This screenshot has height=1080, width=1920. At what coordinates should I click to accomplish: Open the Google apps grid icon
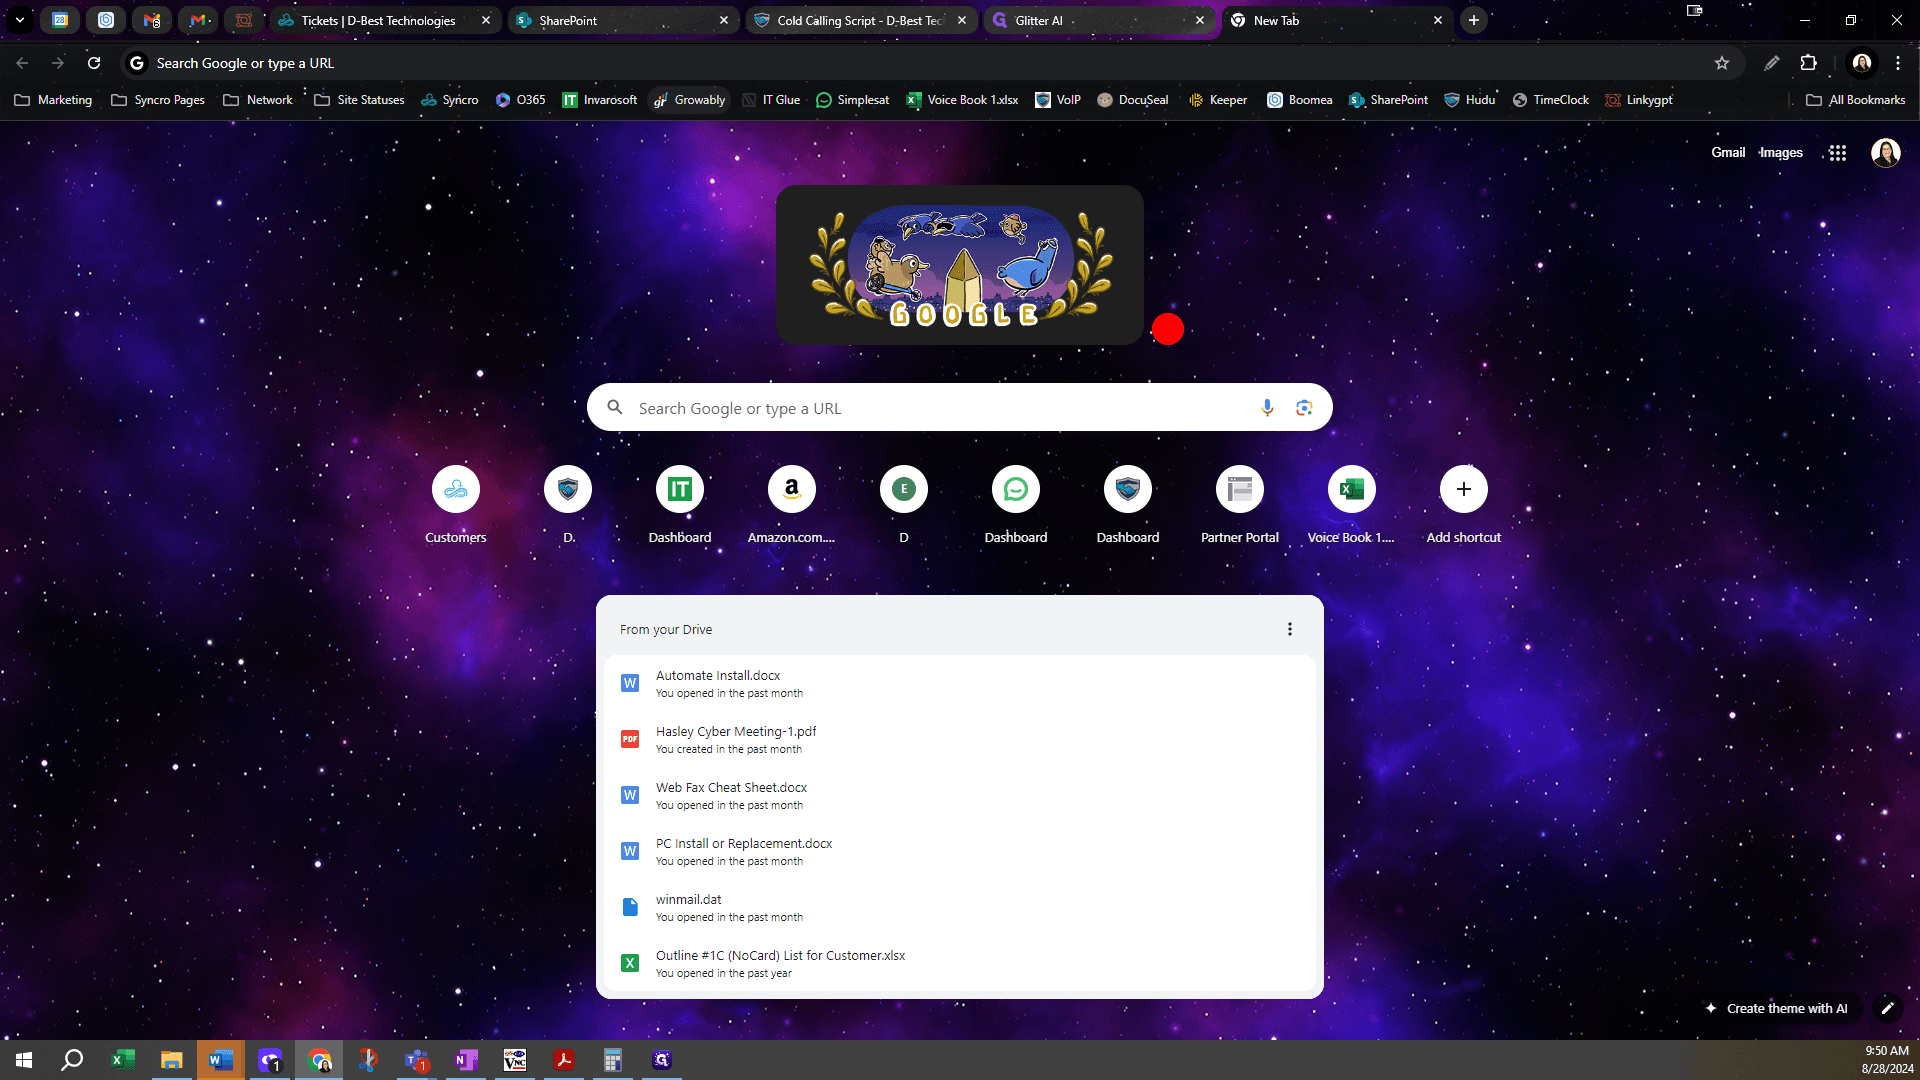click(1837, 153)
